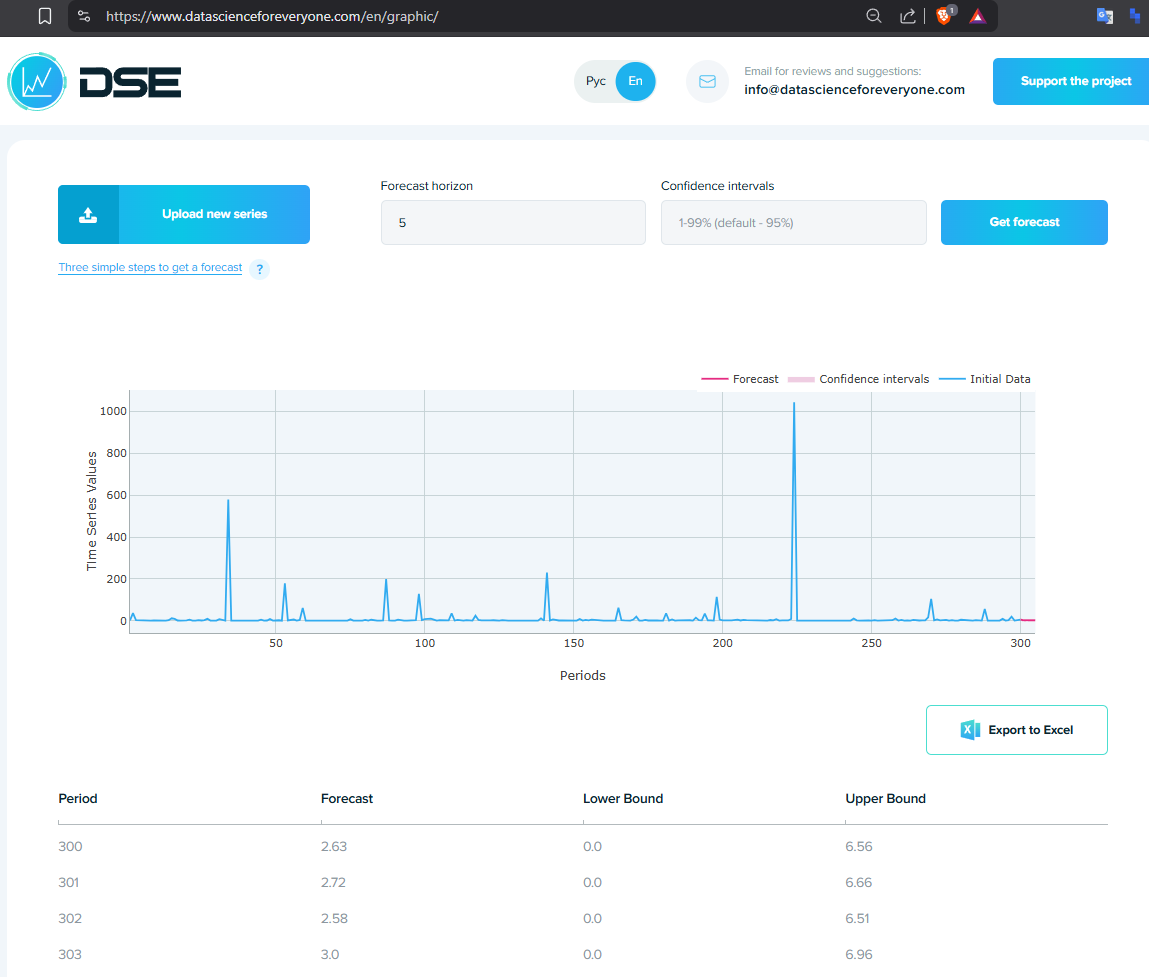The height and width of the screenshot is (977, 1149).
Task: Click upper bound value 6.56
Action: pos(859,846)
